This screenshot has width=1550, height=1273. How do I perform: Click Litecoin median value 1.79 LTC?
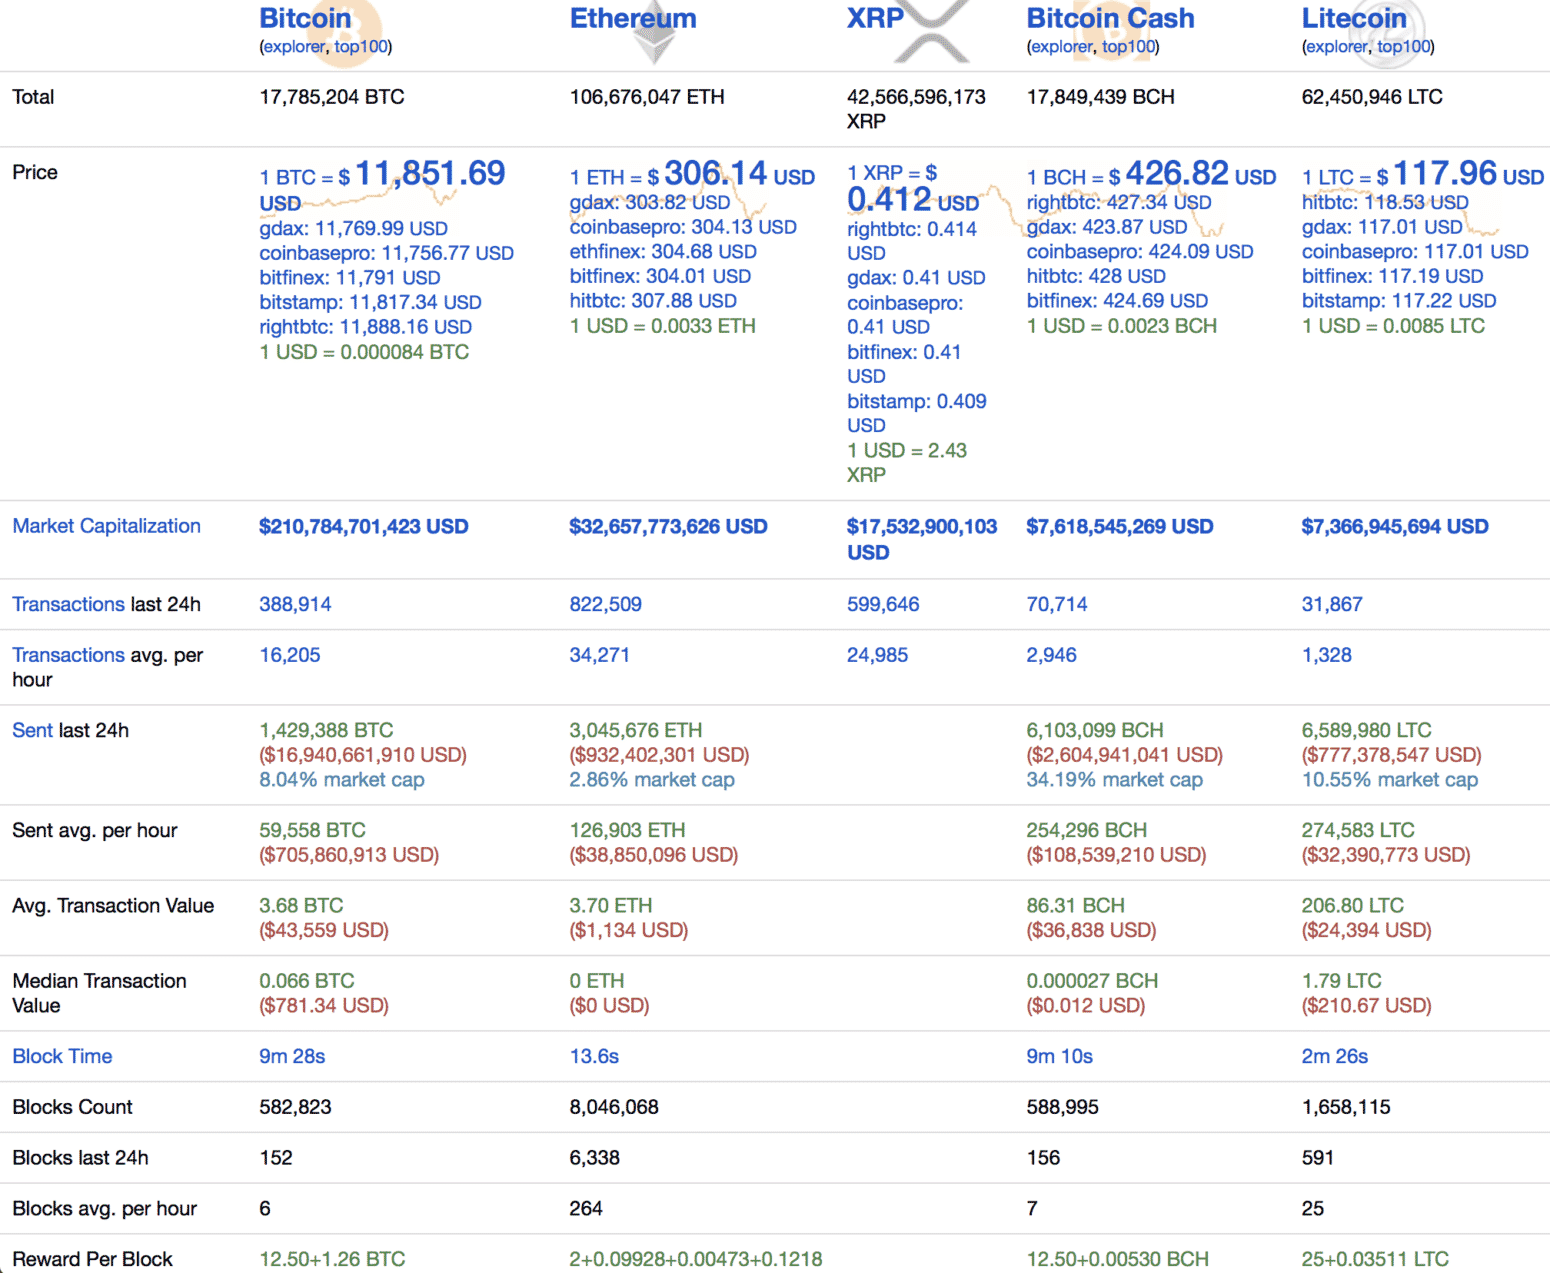1342,981
